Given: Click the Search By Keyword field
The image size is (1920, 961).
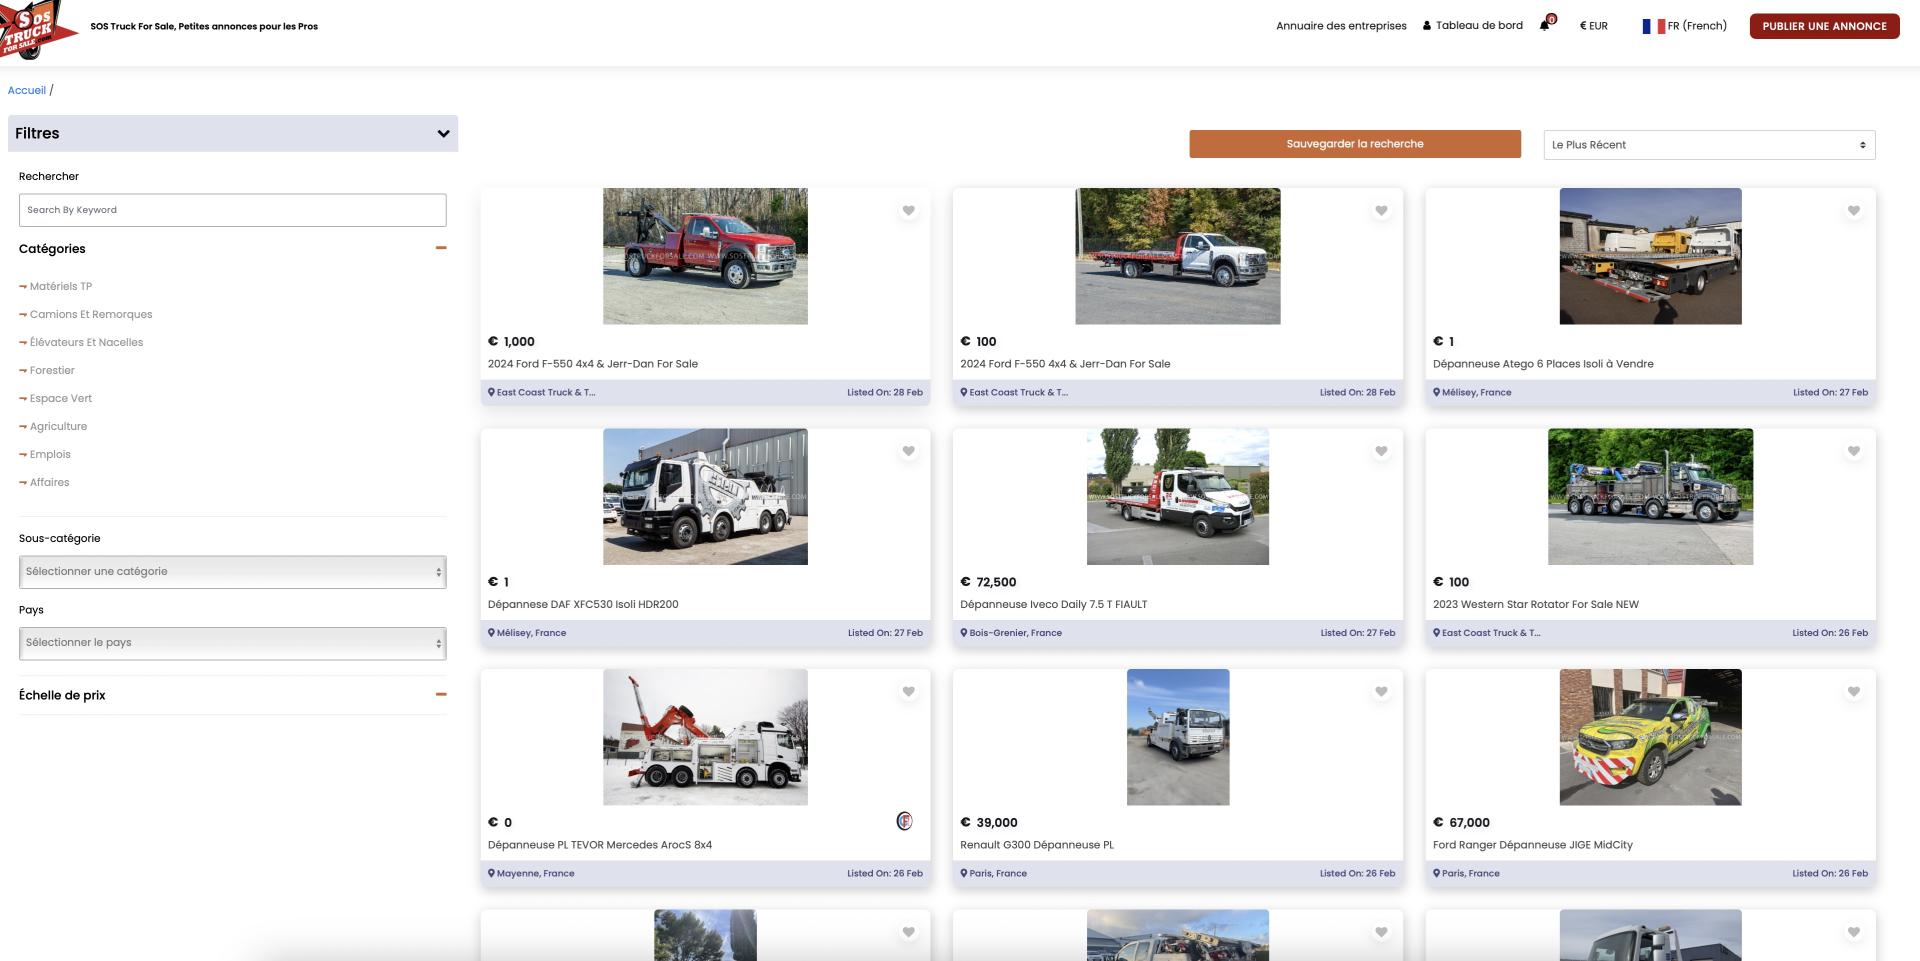Looking at the screenshot, I should click(x=232, y=210).
